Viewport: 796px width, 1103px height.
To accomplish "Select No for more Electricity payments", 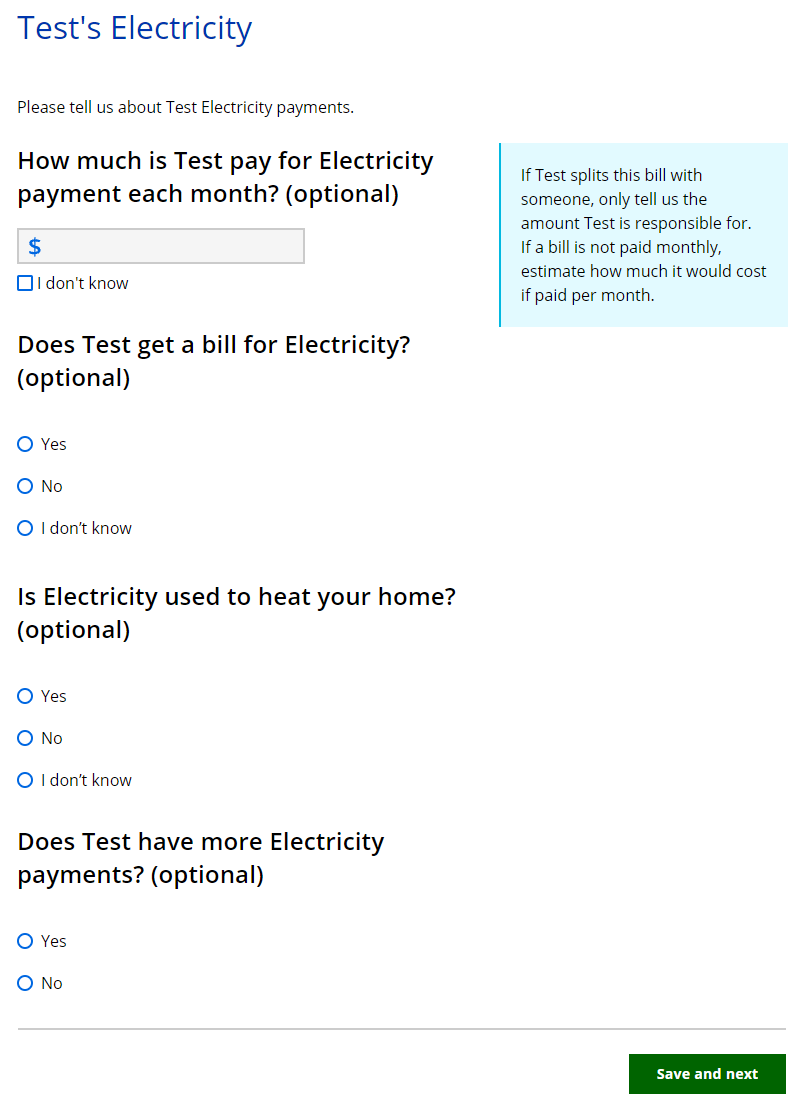I will tap(26, 983).
